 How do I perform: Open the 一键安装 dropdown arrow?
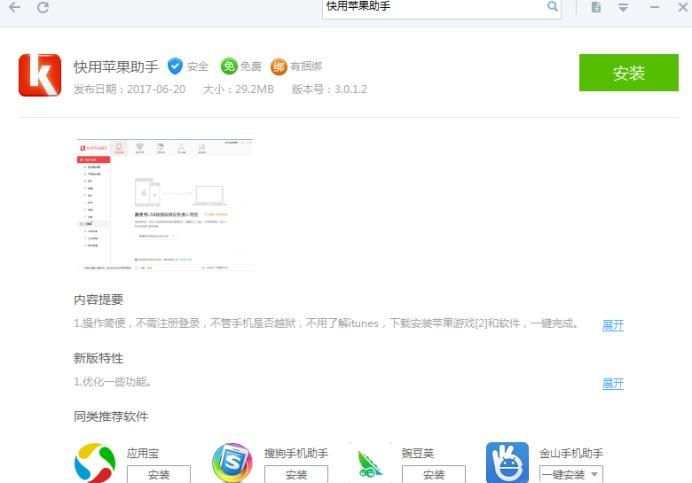[x=594, y=475]
